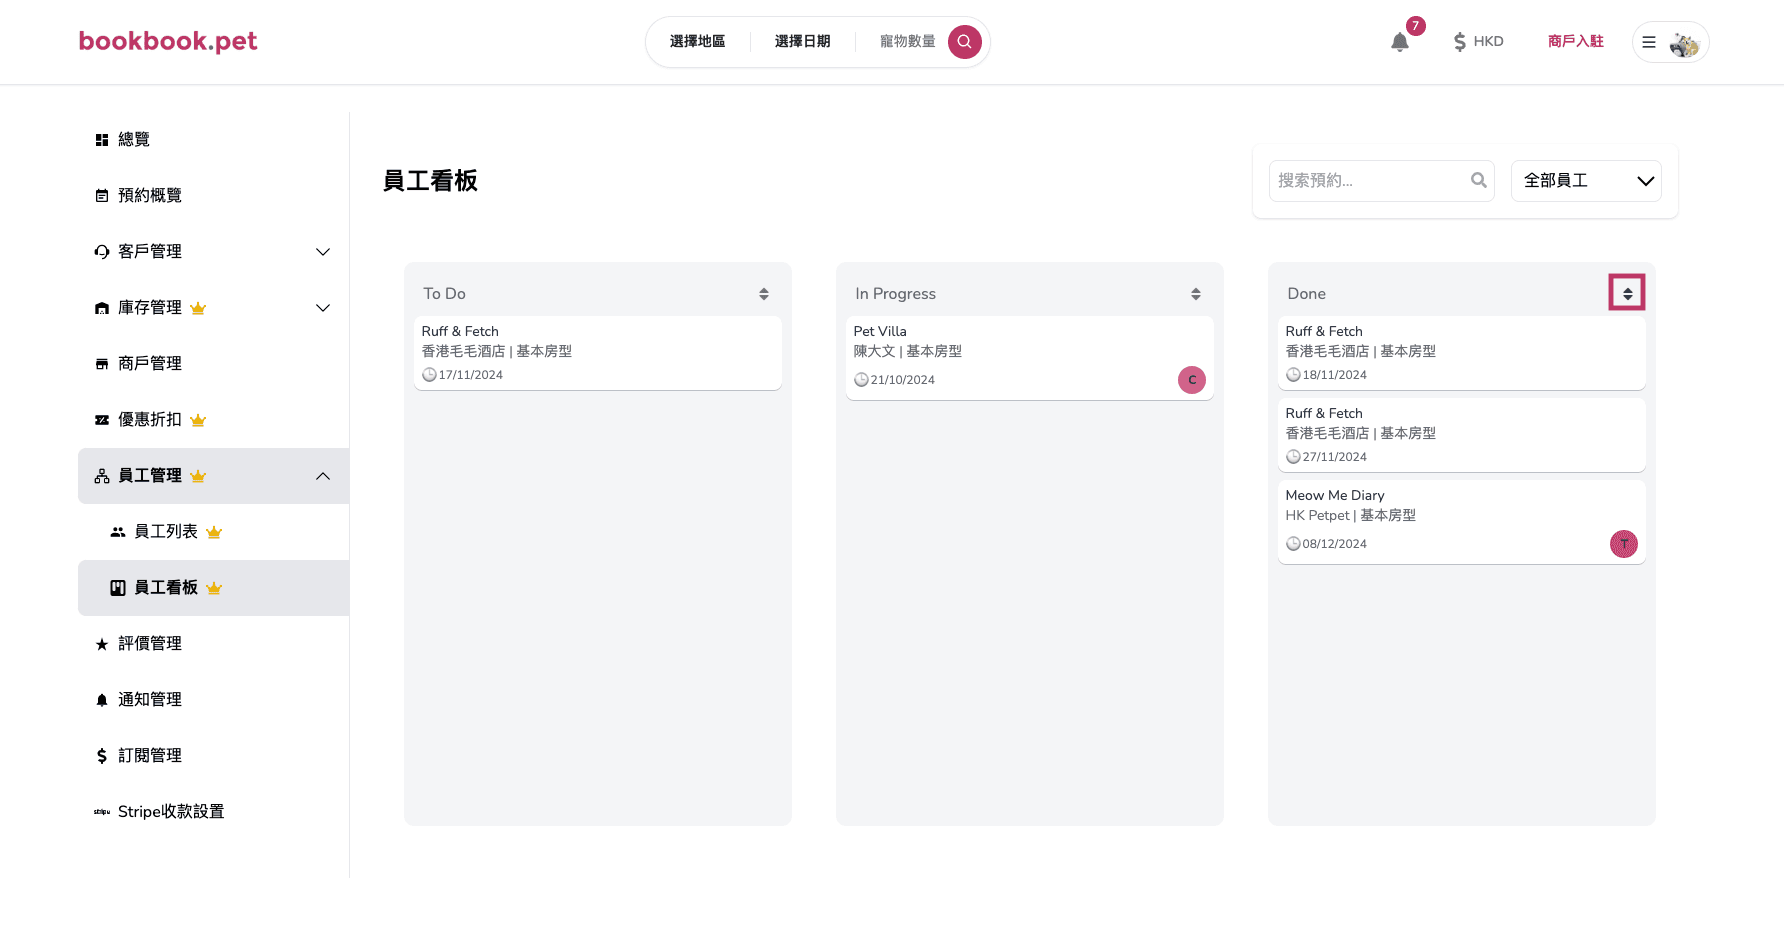Change currency from HKD
1784x934 pixels.
coord(1478,42)
